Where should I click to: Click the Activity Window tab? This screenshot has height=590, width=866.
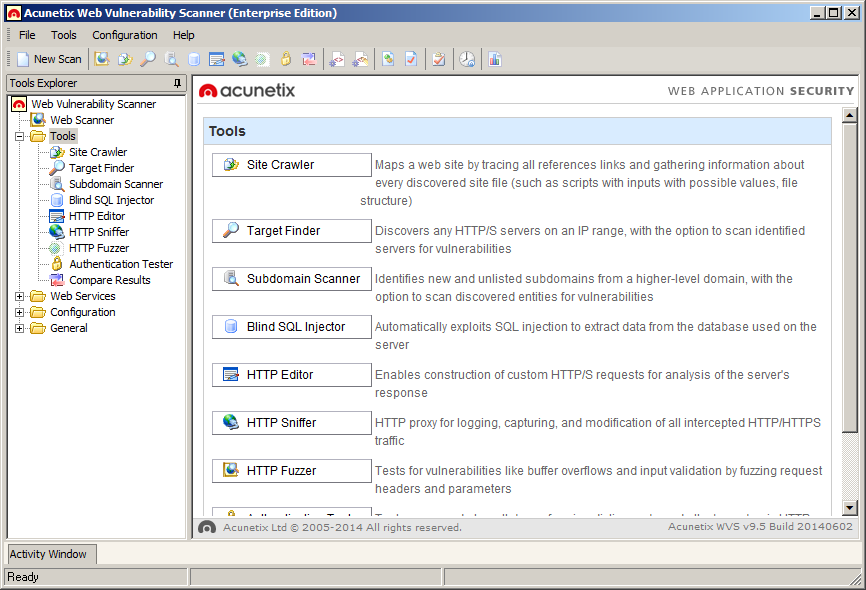click(48, 554)
